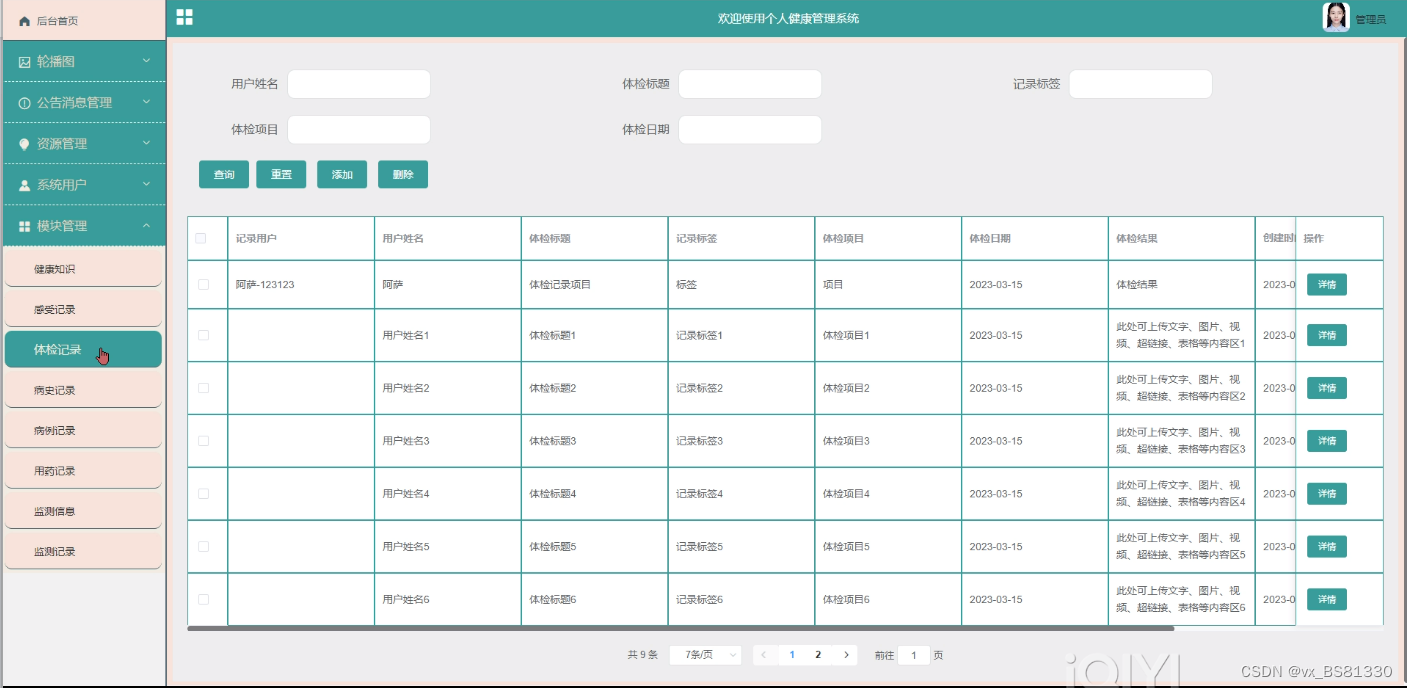Screen dimensions: 1407x688
Task: Expand the 系统用户 chevron
Action: tap(146, 184)
